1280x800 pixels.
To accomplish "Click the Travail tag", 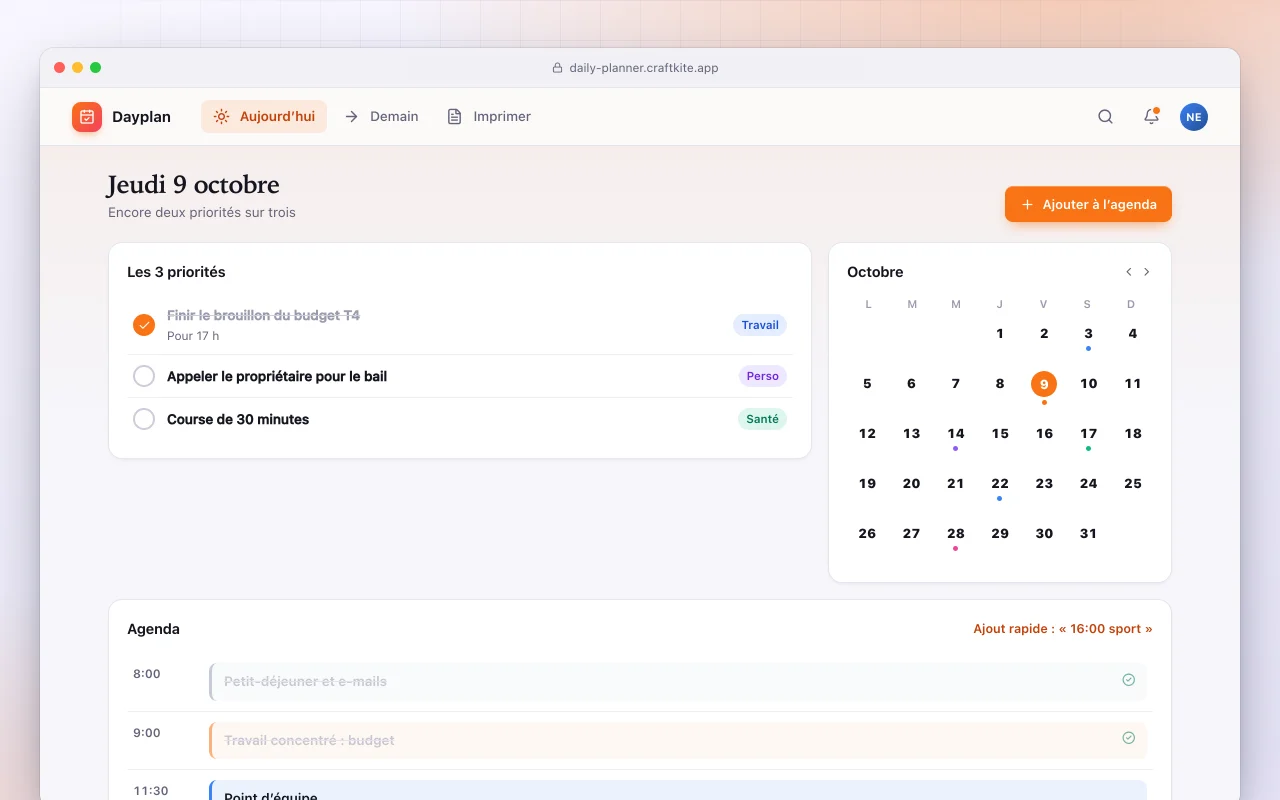I will [760, 325].
